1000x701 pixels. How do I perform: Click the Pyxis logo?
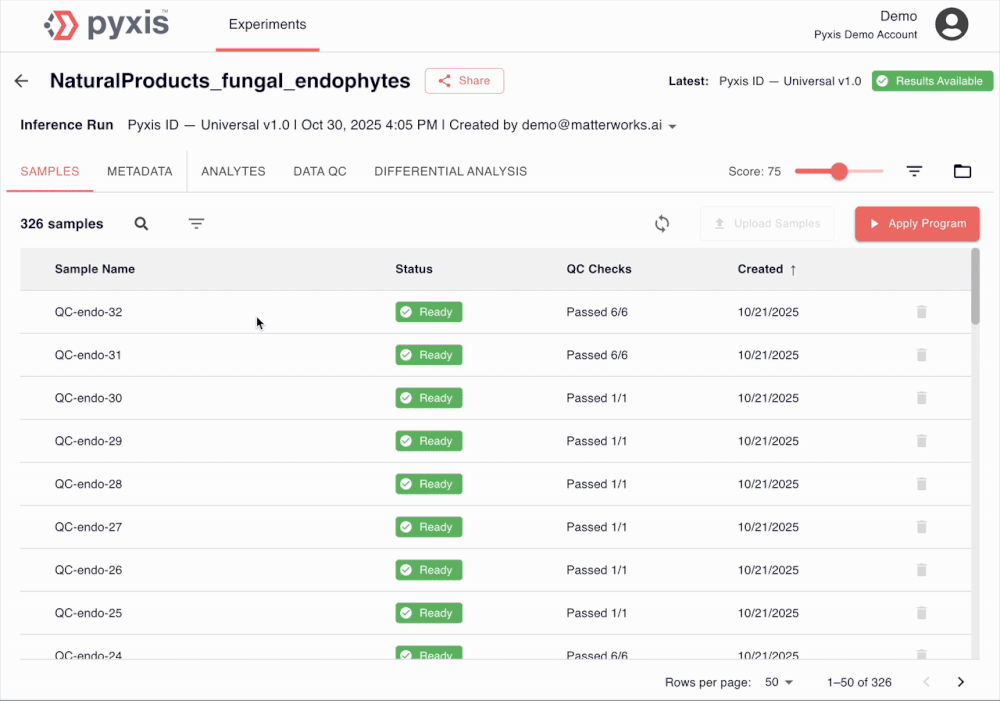[x=105, y=25]
